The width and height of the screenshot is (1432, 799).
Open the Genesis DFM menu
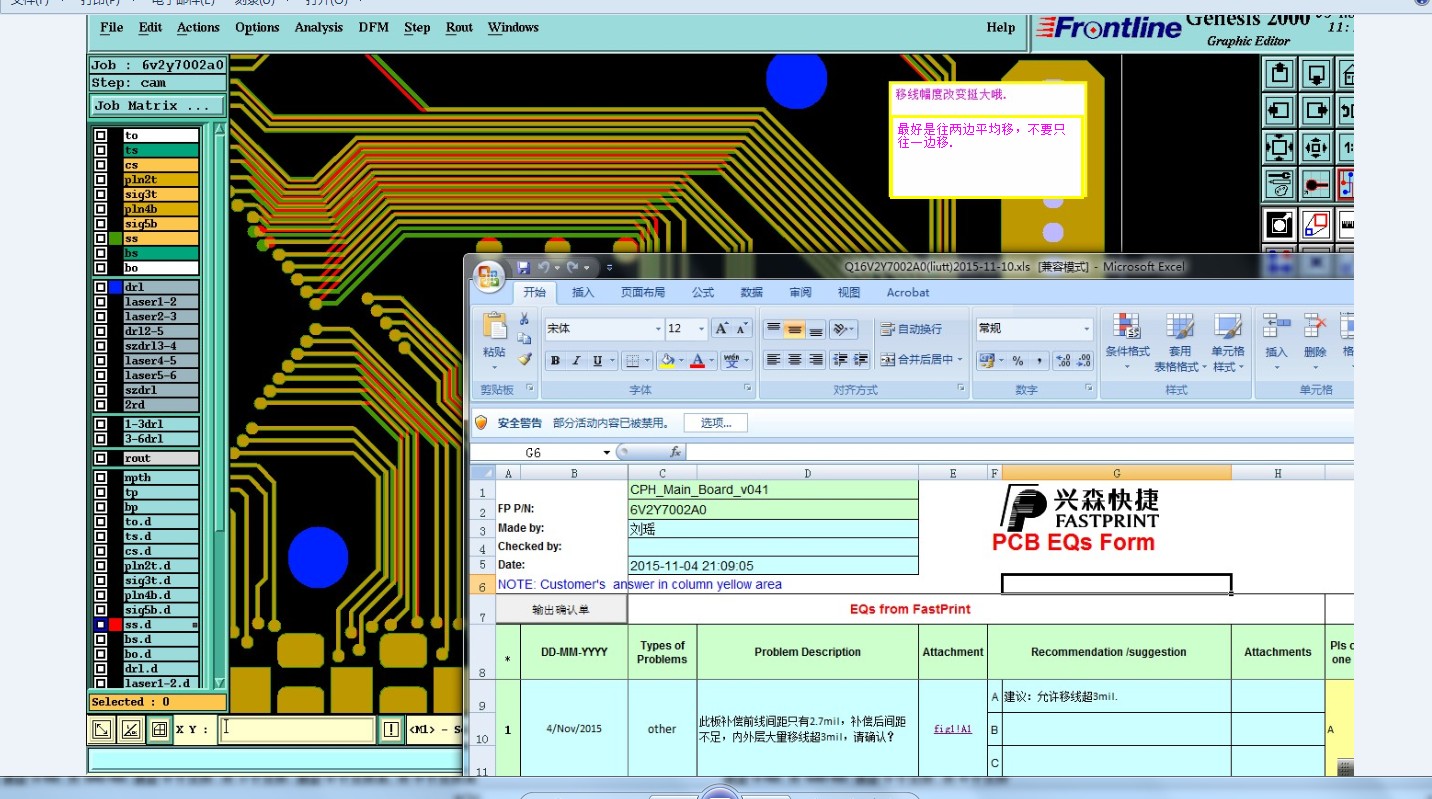tap(374, 27)
